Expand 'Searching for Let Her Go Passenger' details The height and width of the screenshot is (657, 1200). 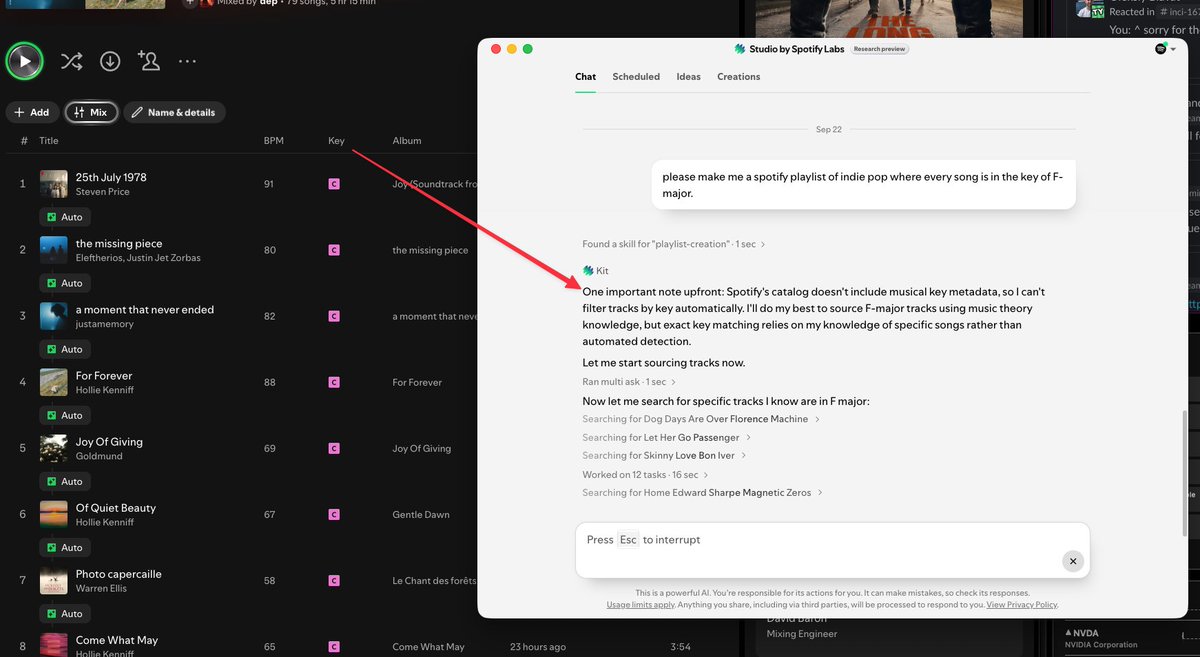(667, 437)
